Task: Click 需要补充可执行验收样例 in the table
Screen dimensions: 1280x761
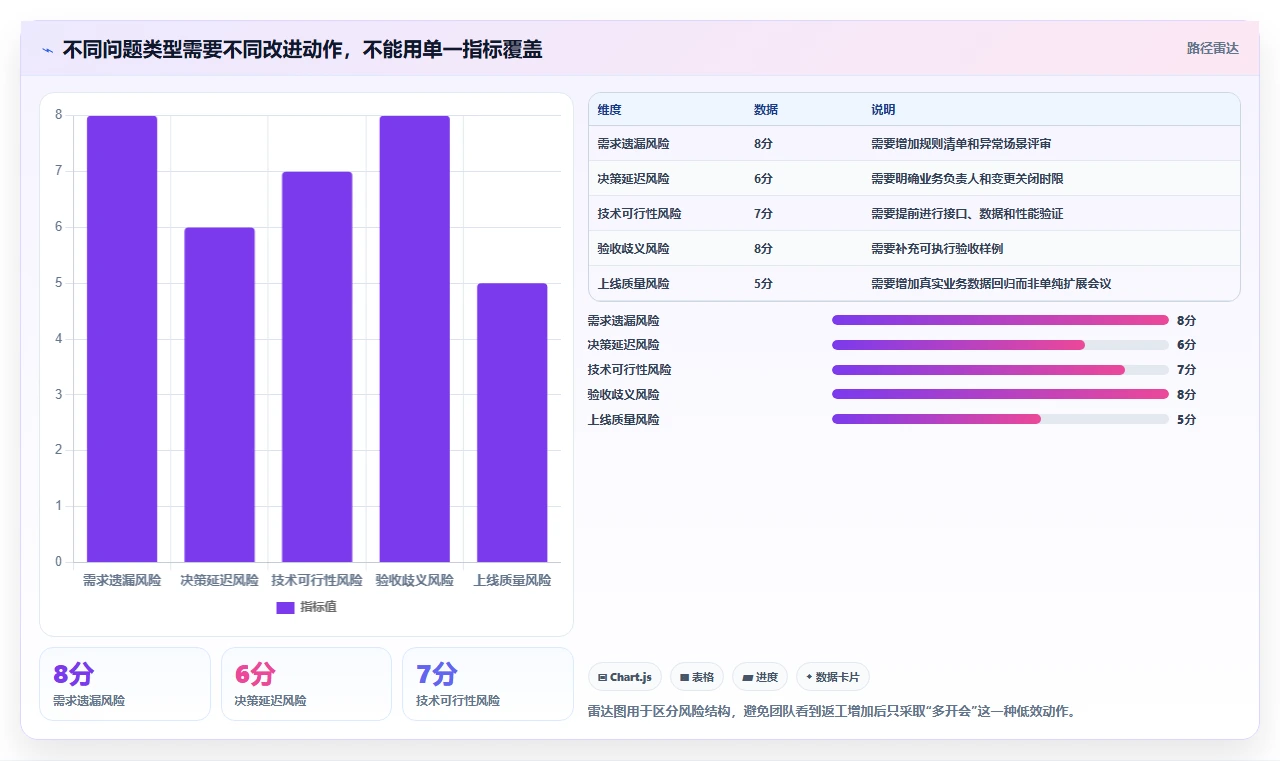Action: [937, 249]
